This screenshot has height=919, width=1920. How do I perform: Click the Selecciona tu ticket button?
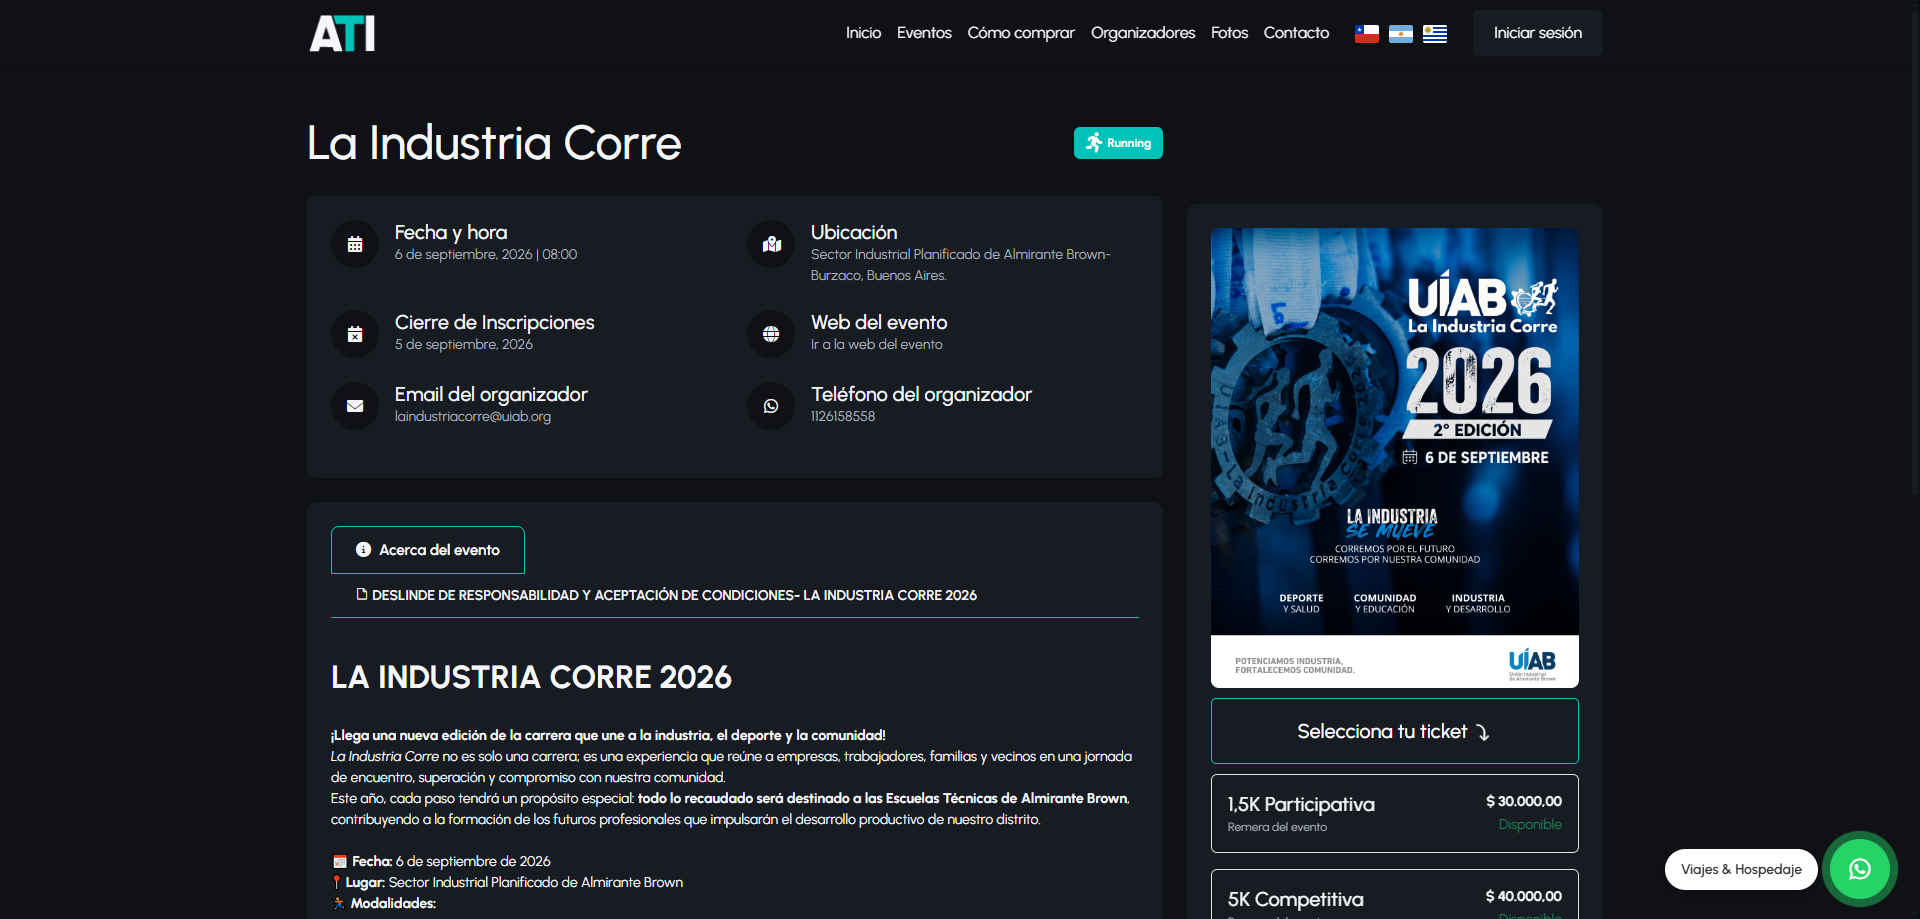pyautogui.click(x=1394, y=731)
